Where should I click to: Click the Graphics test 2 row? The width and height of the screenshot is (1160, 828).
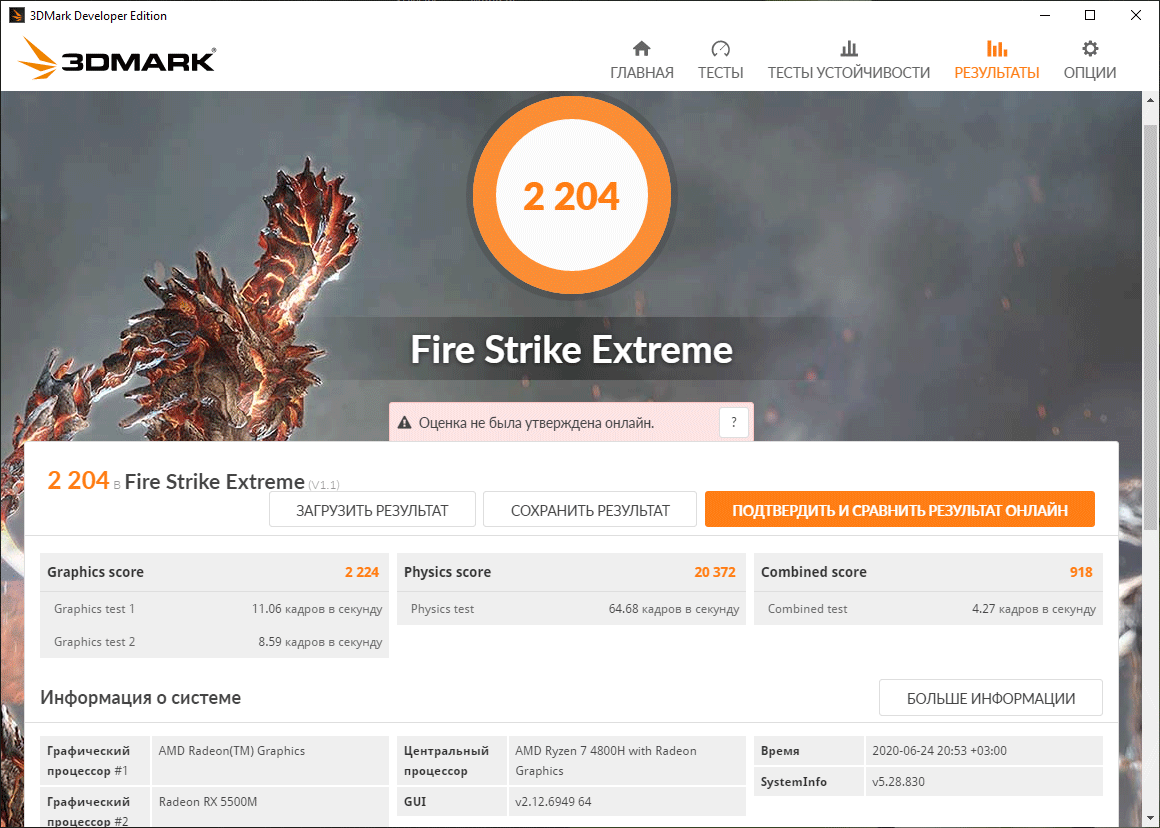[x=214, y=642]
